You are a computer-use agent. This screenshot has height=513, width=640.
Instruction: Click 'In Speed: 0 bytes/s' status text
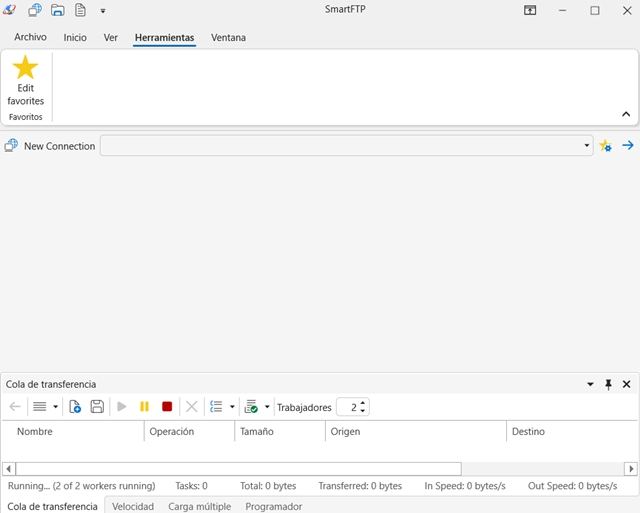pyautogui.click(x=465, y=486)
